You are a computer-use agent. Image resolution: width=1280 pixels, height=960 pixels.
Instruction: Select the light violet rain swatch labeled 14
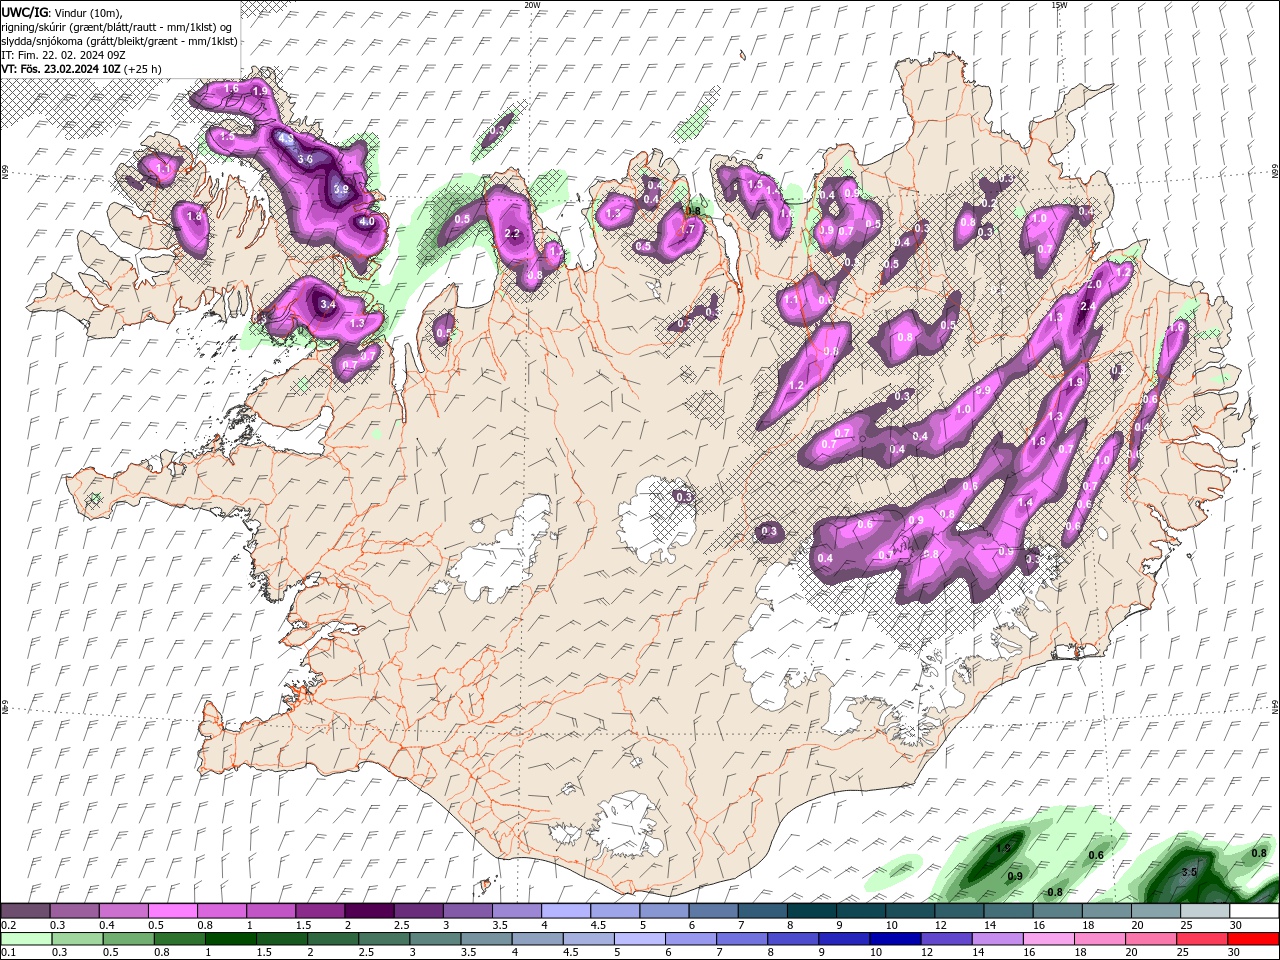coord(997,938)
